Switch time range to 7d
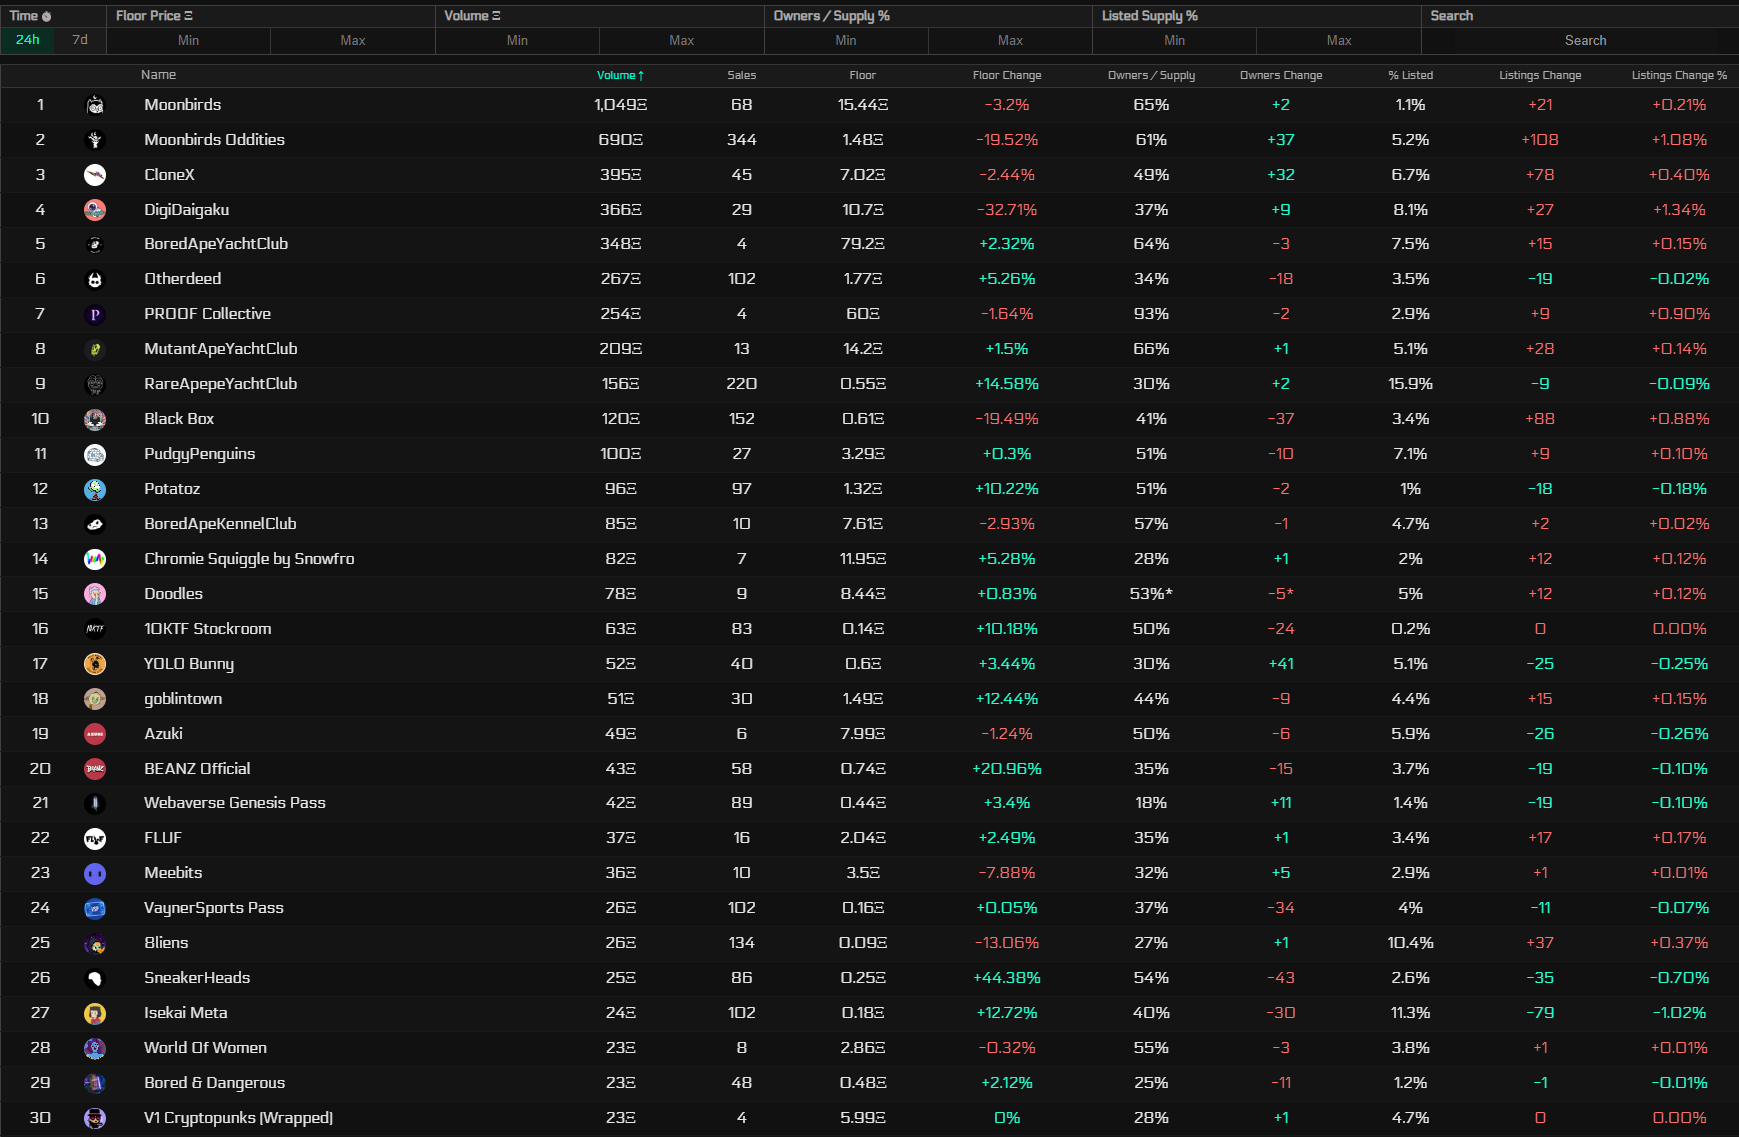The width and height of the screenshot is (1739, 1137). click(80, 40)
